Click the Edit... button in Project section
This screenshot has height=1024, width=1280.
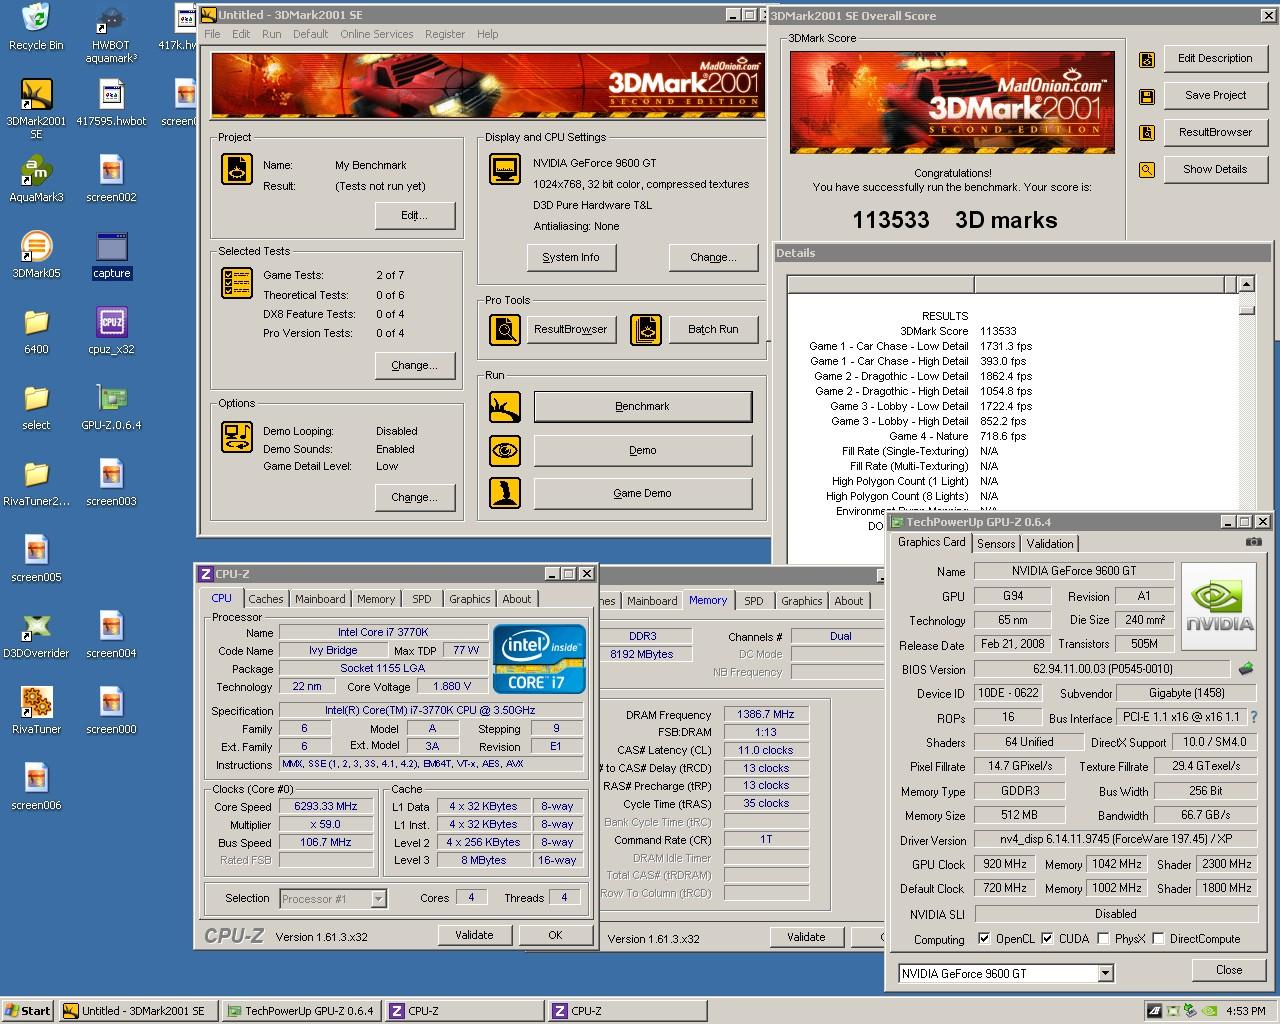tap(414, 215)
